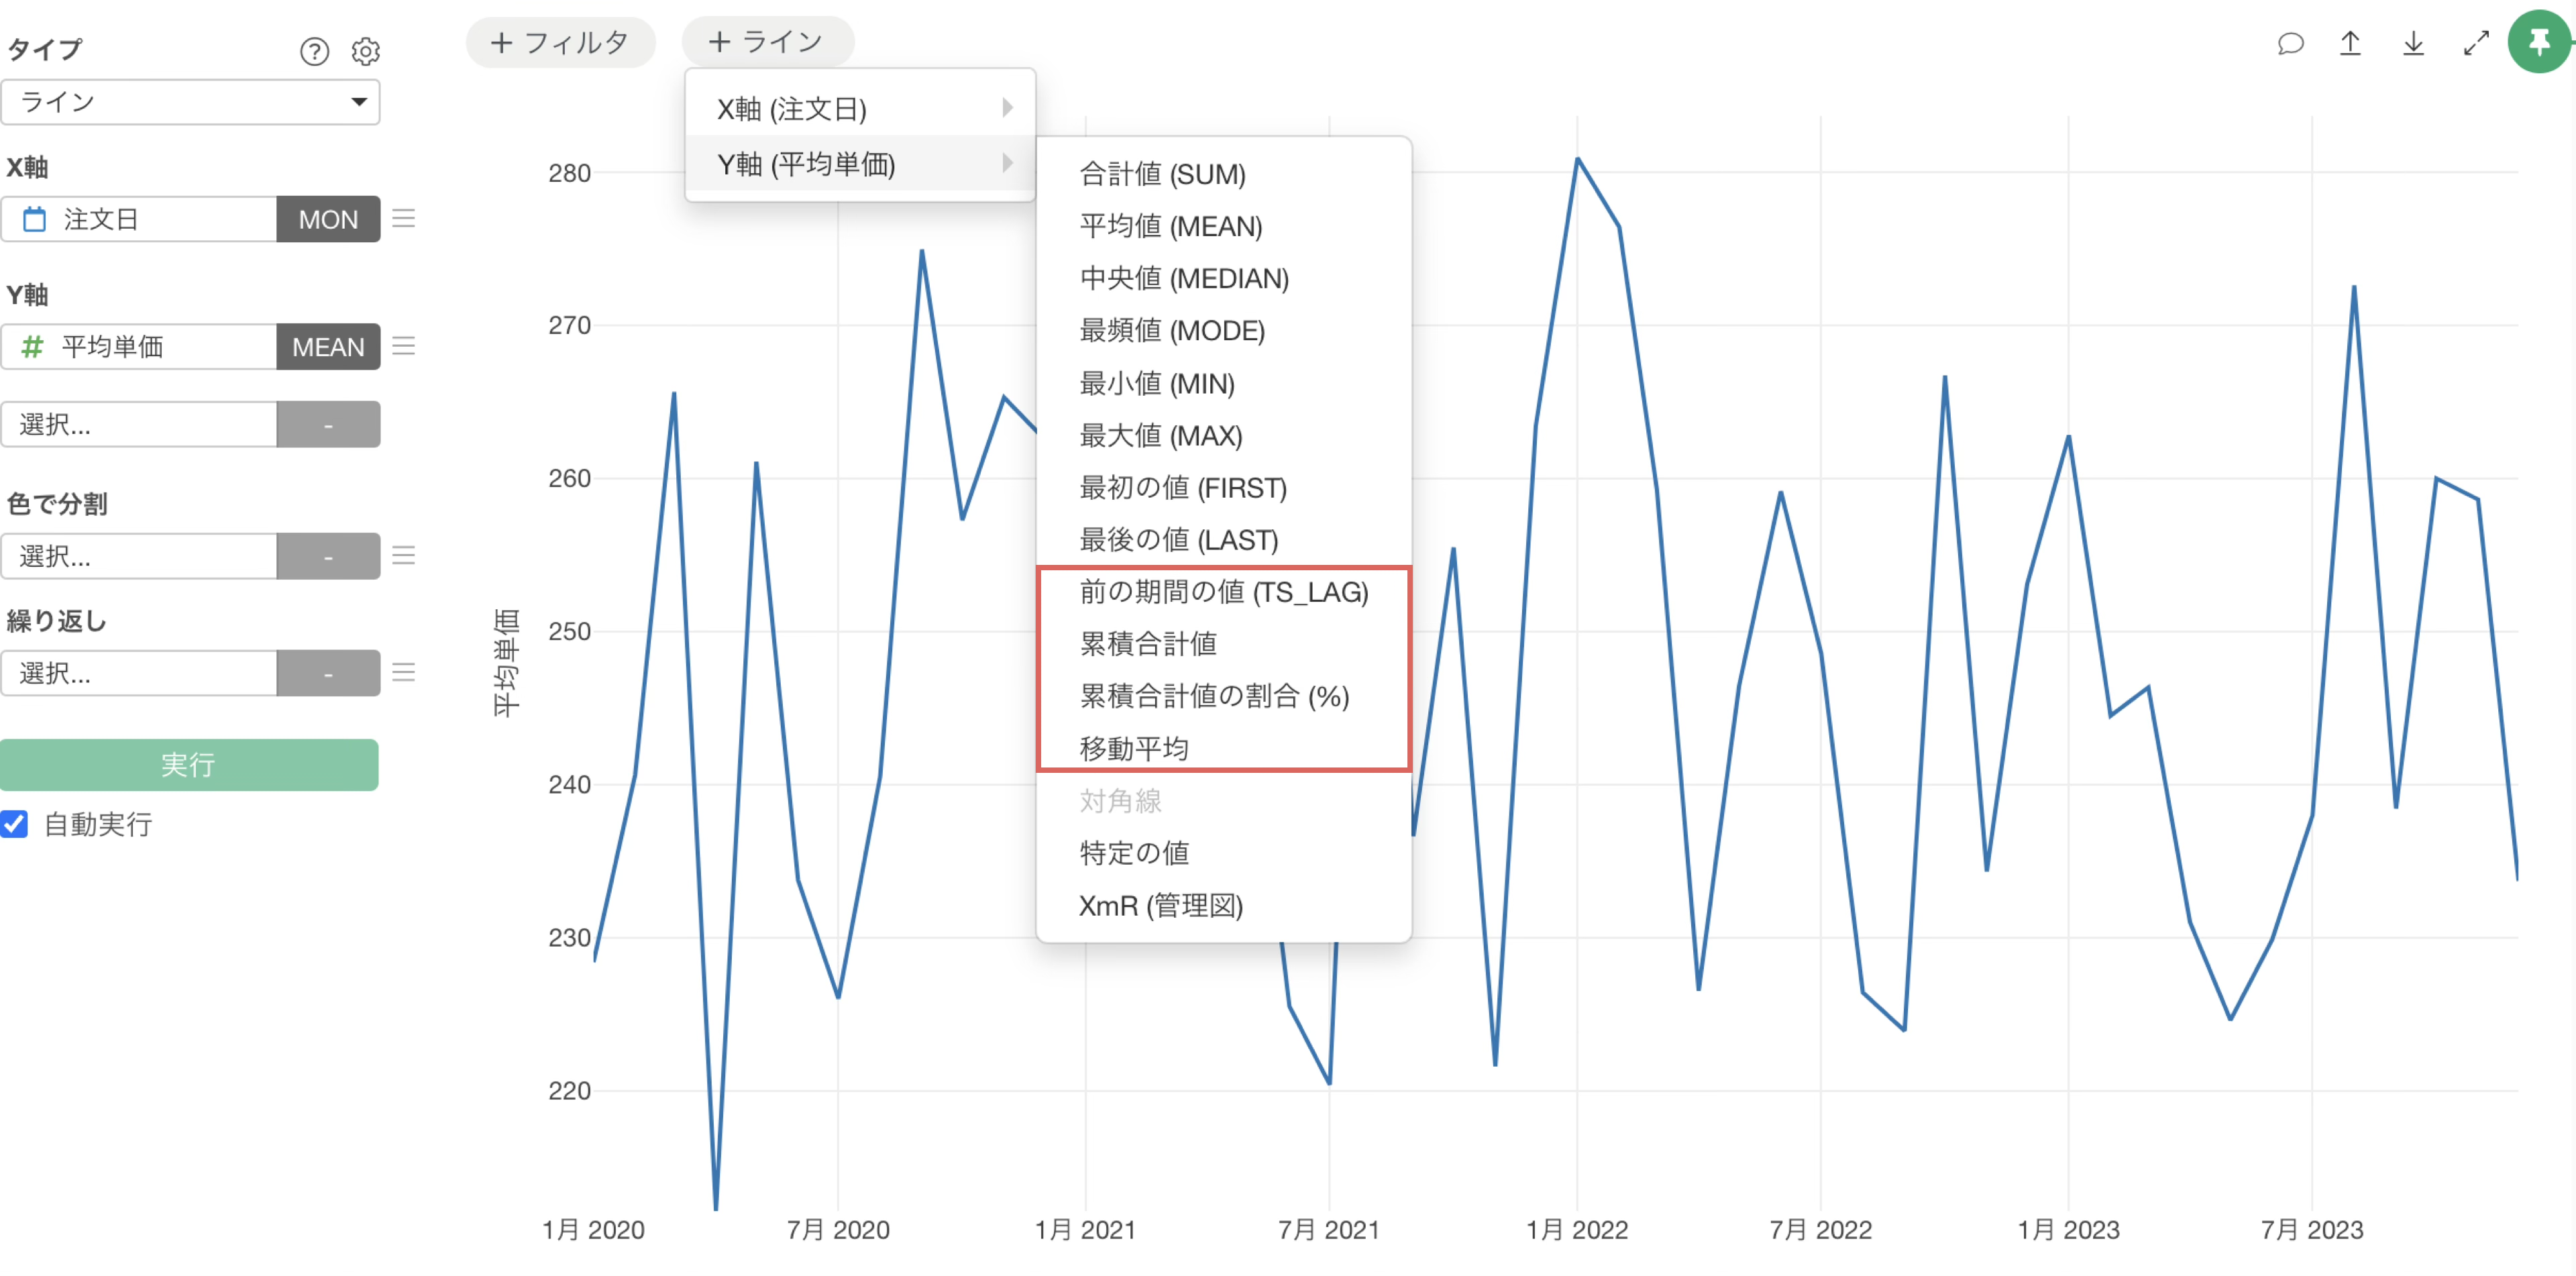Viewport: 2576px width, 1276px height.
Task: Click the download arrow icon
Action: pyautogui.click(x=2413, y=43)
